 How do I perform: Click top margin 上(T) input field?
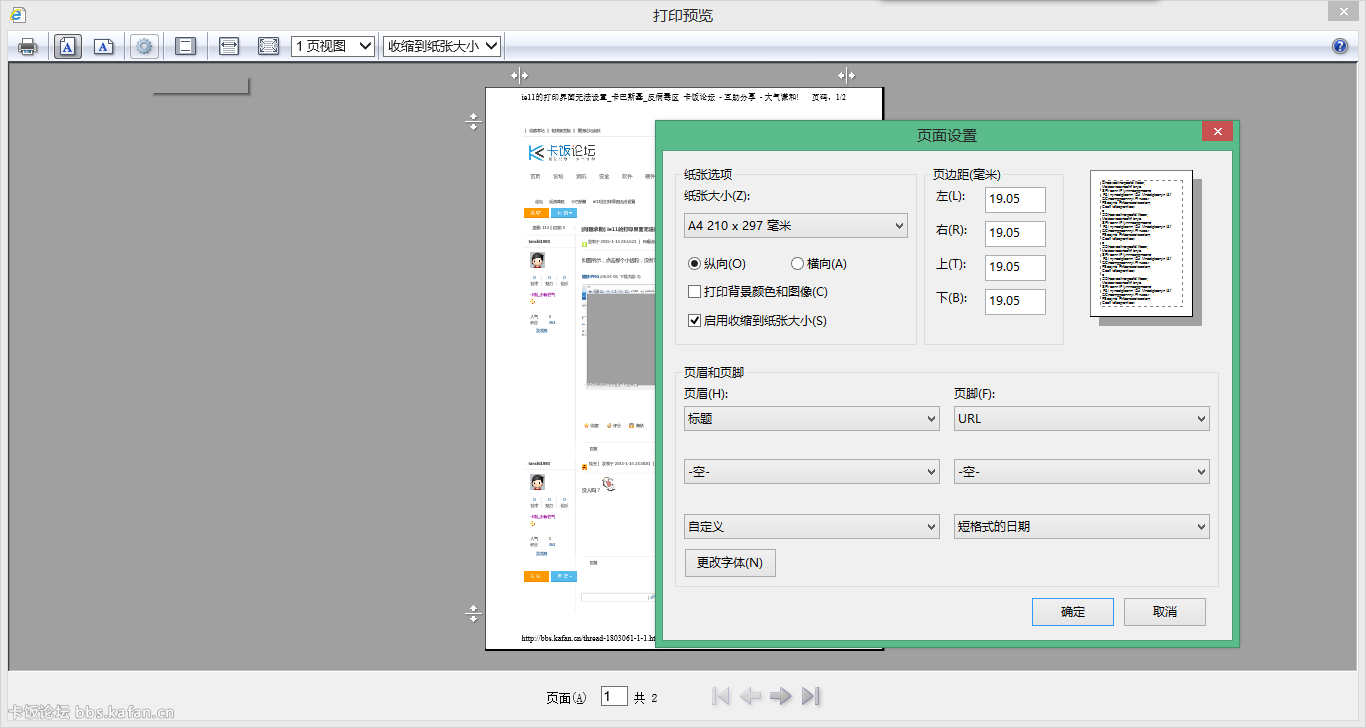(x=1015, y=267)
